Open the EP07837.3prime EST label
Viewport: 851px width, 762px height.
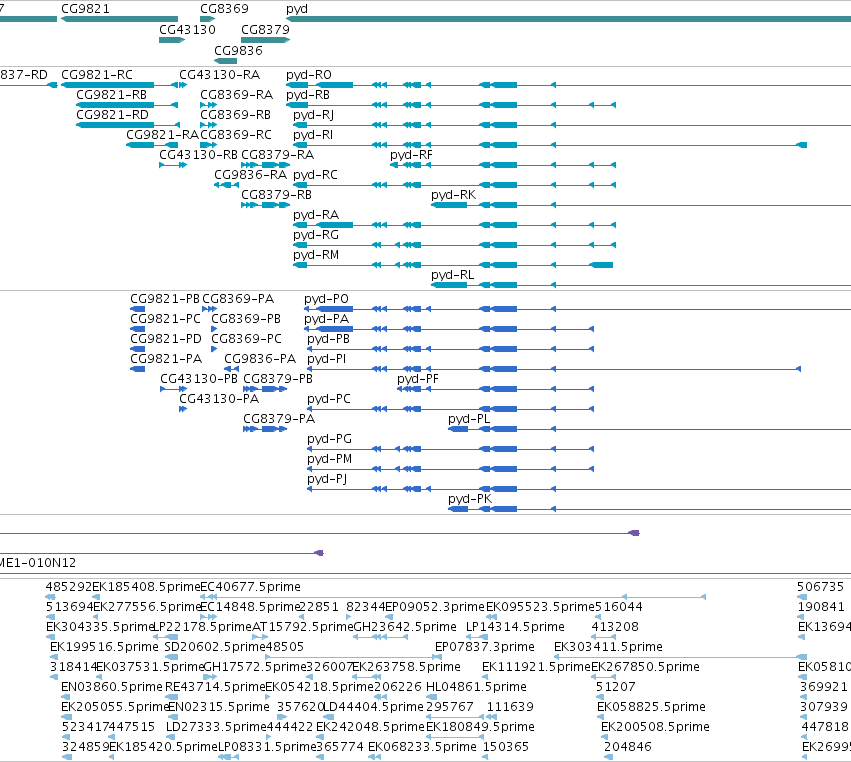(x=485, y=646)
